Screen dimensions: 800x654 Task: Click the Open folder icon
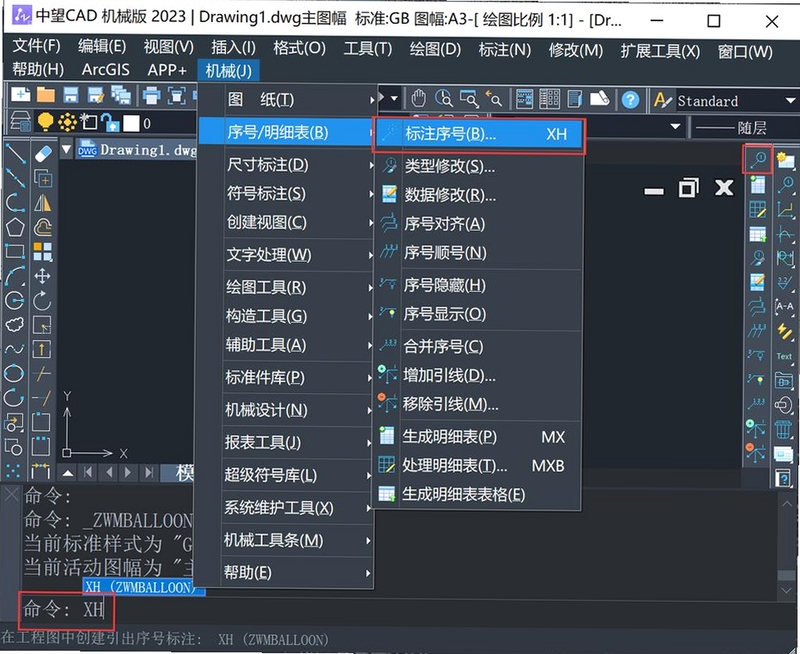pos(46,95)
